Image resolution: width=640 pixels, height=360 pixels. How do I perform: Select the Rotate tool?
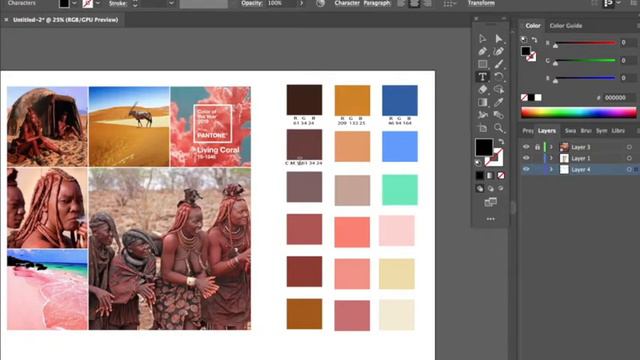pyautogui.click(x=499, y=77)
